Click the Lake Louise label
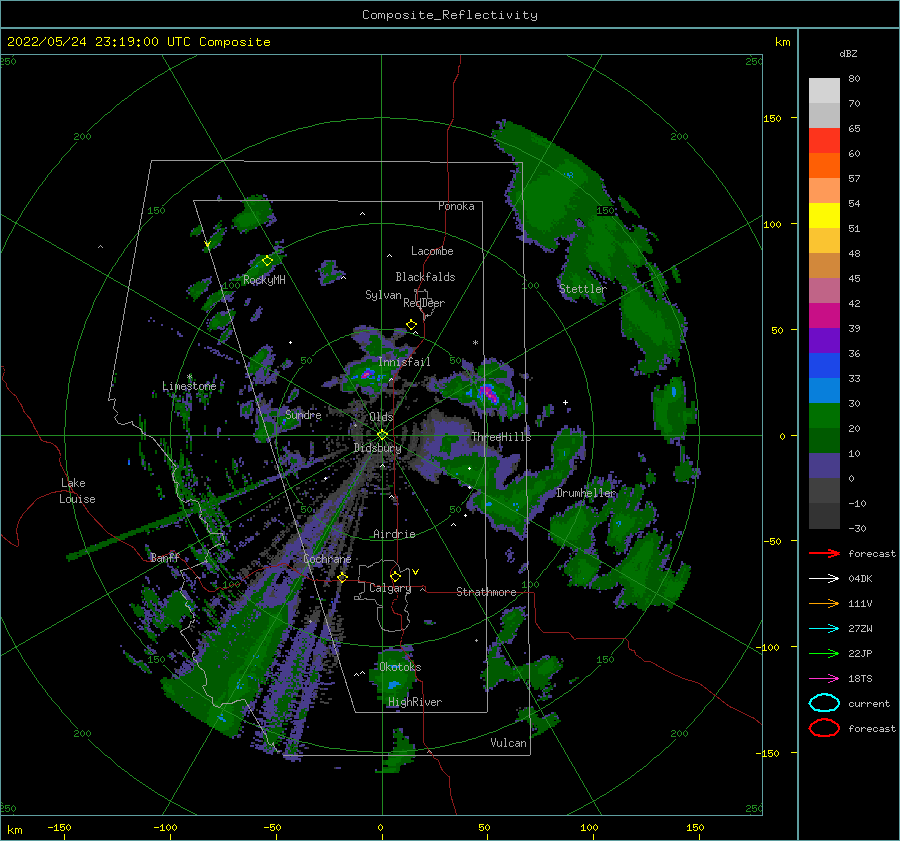 [x=77, y=491]
